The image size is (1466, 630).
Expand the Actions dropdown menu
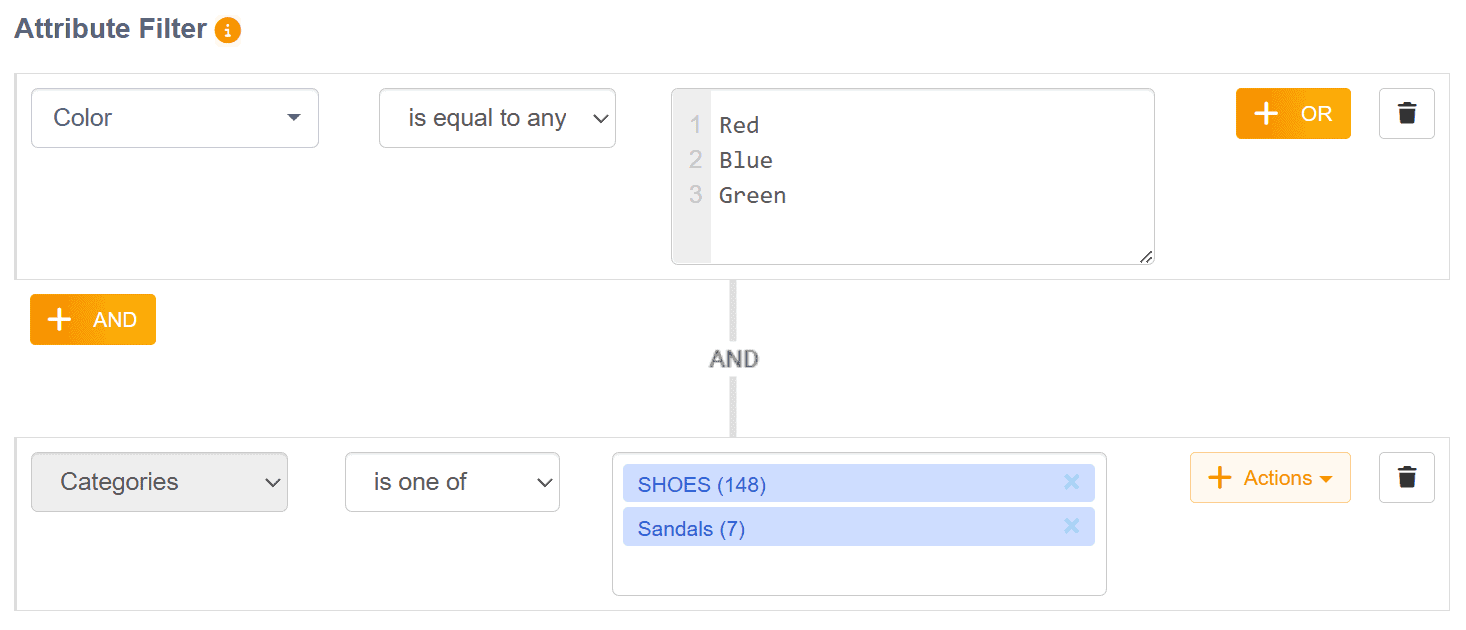click(1270, 478)
